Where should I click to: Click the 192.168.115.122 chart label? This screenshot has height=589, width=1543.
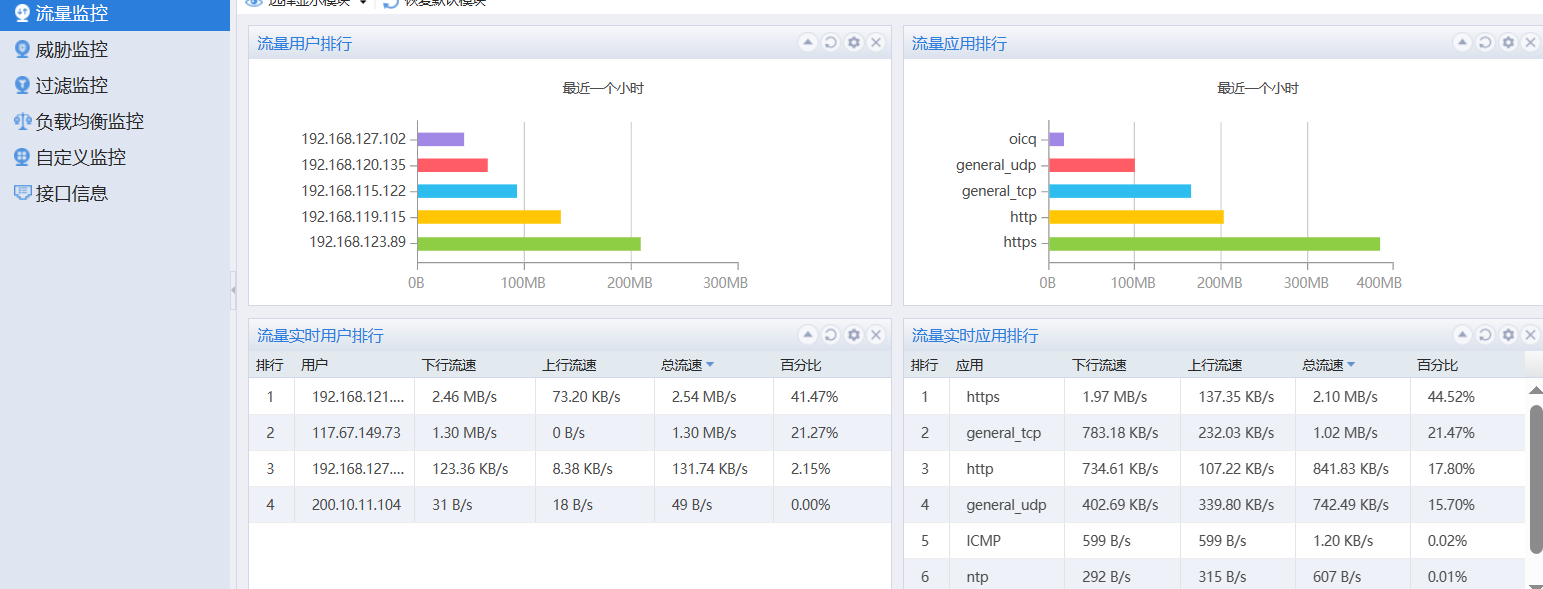tap(354, 191)
